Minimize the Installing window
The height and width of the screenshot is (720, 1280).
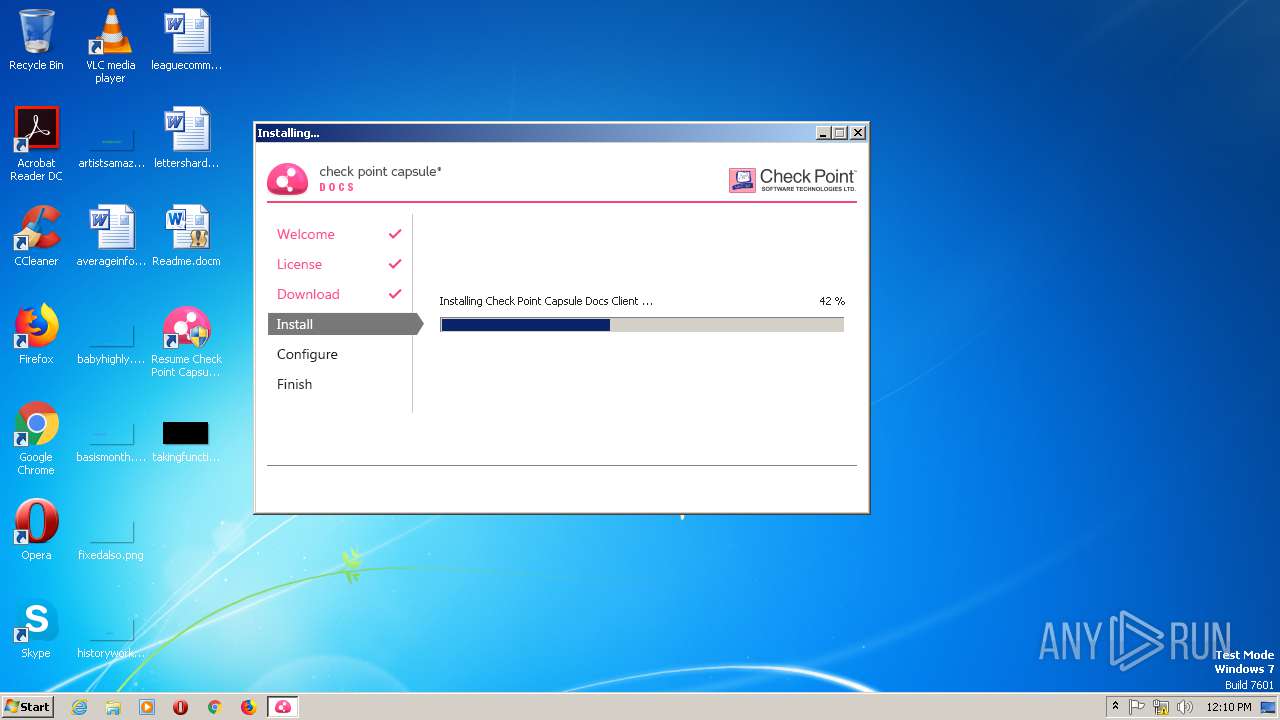[x=823, y=132]
